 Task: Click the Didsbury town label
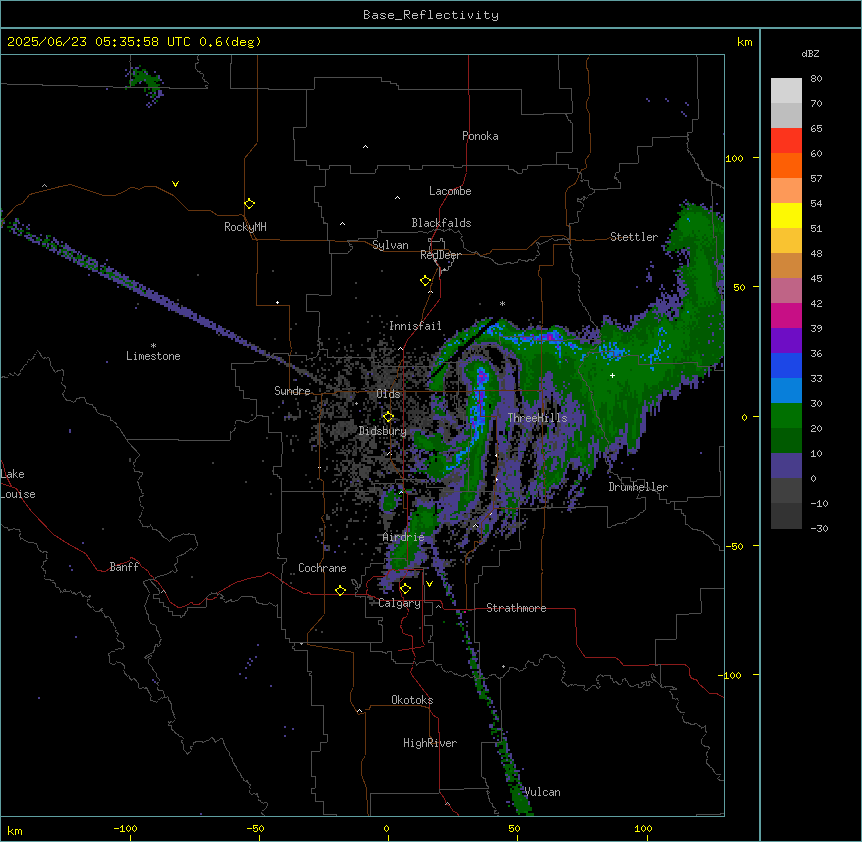pyautogui.click(x=382, y=431)
